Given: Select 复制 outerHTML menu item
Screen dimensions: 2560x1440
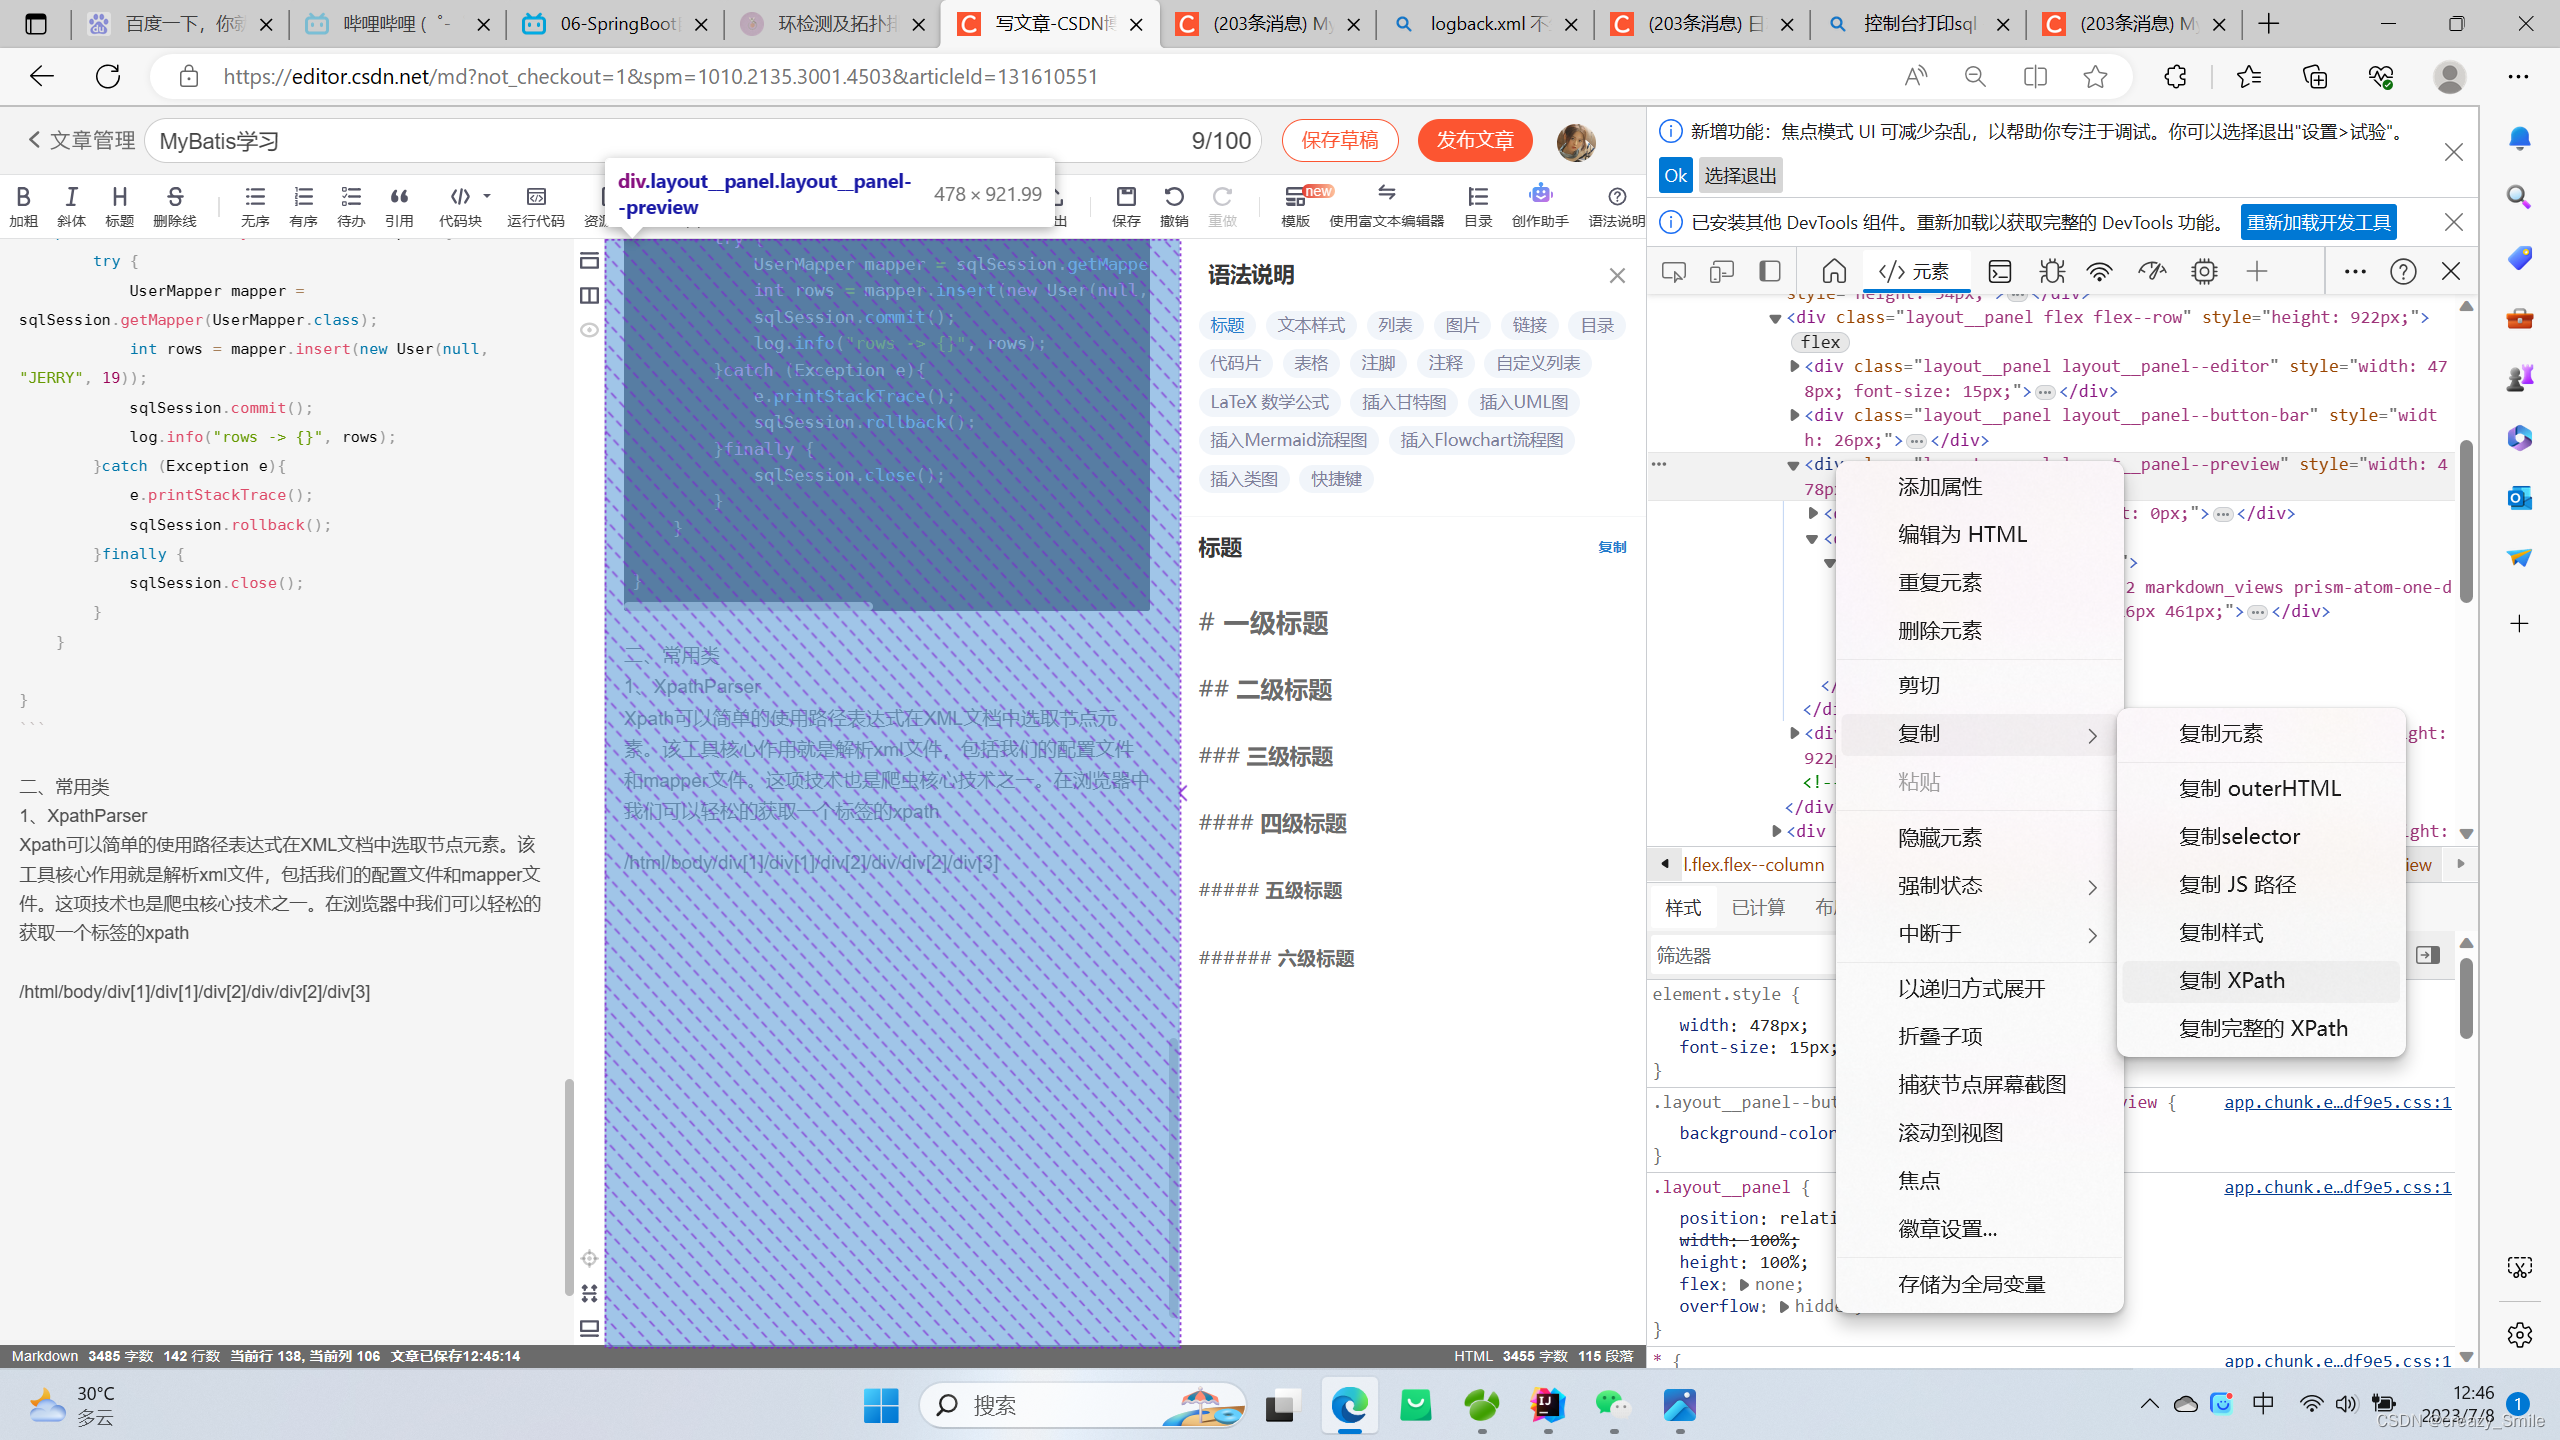Looking at the screenshot, I should point(2260,789).
